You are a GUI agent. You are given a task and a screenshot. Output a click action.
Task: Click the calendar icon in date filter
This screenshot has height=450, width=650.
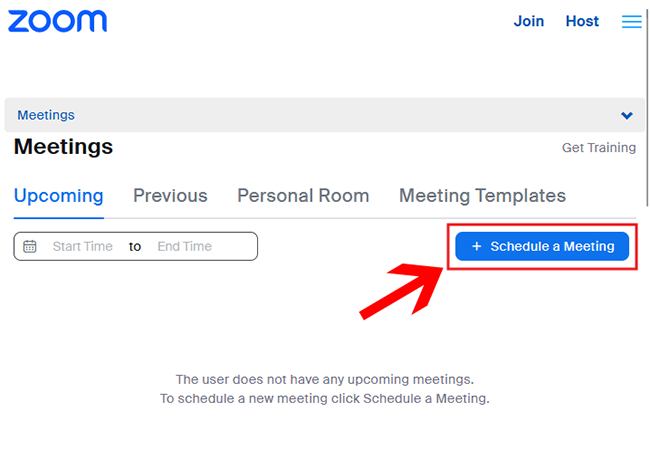(x=30, y=246)
